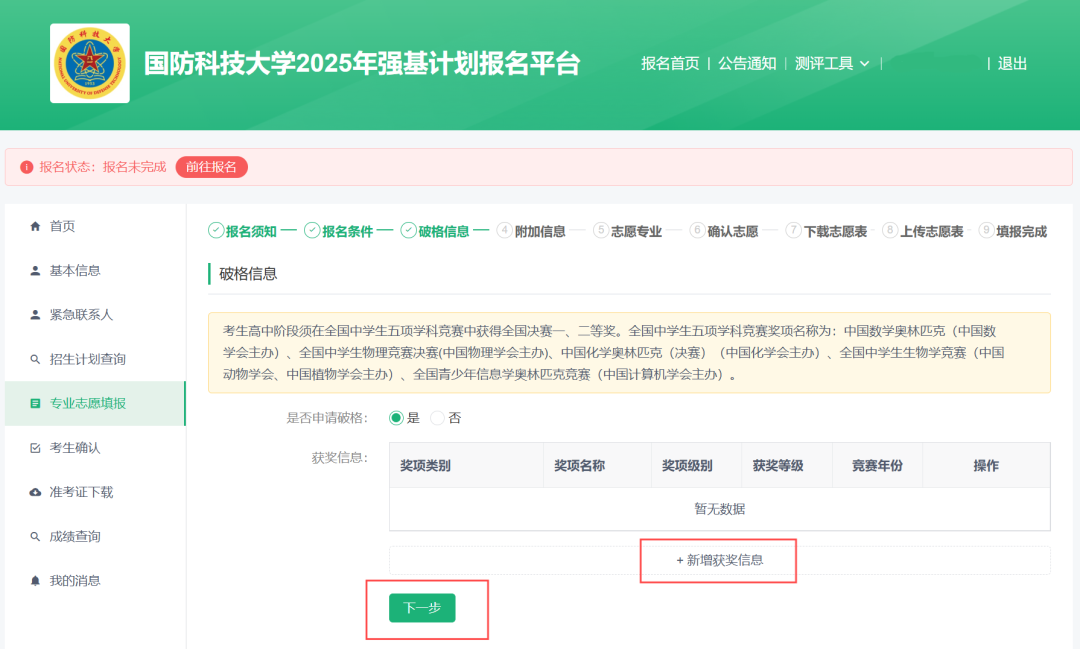Click the check circle of step 报名条件

pyautogui.click(x=312, y=231)
